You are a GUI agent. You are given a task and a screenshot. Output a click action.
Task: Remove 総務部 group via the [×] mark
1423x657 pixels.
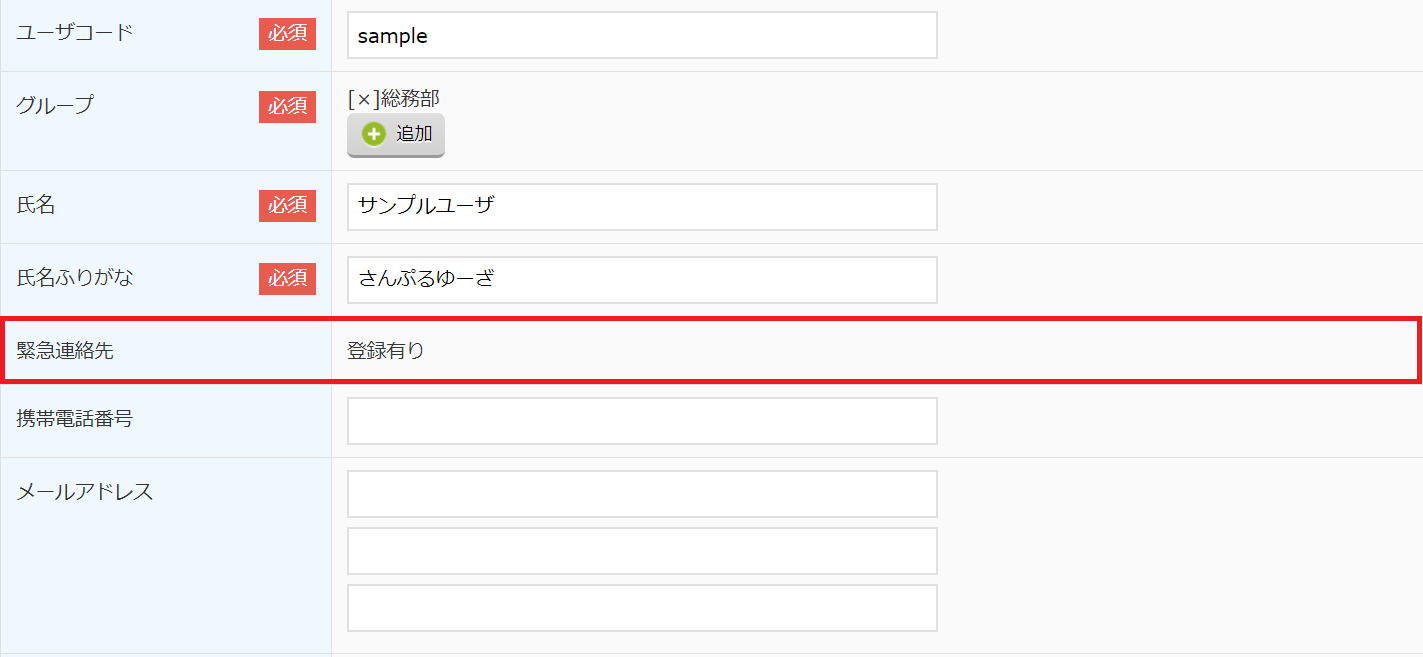[x=364, y=99]
